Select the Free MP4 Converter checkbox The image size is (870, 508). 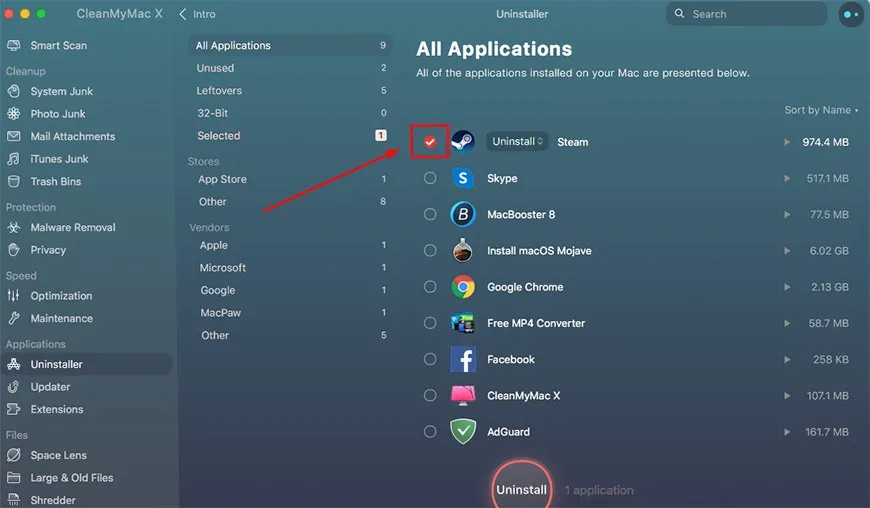click(430, 323)
